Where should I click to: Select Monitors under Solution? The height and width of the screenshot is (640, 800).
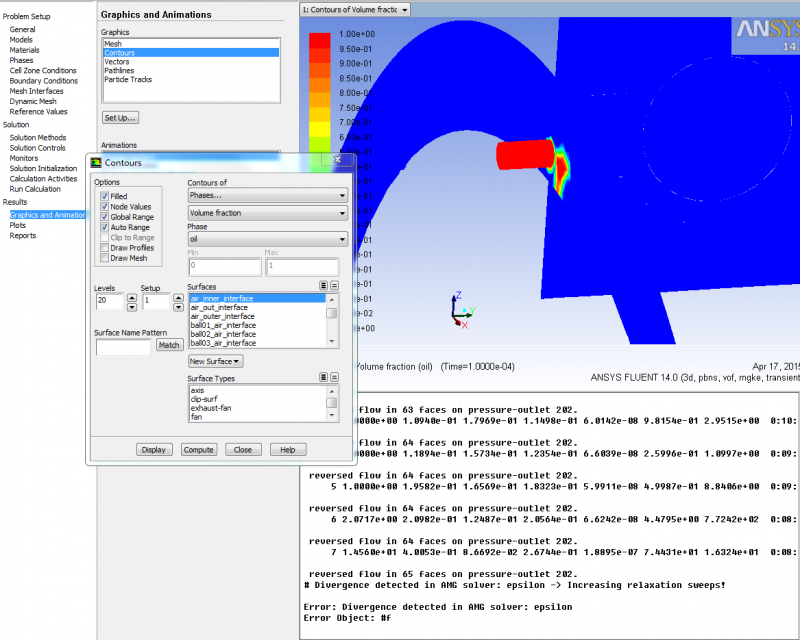tap(24, 158)
